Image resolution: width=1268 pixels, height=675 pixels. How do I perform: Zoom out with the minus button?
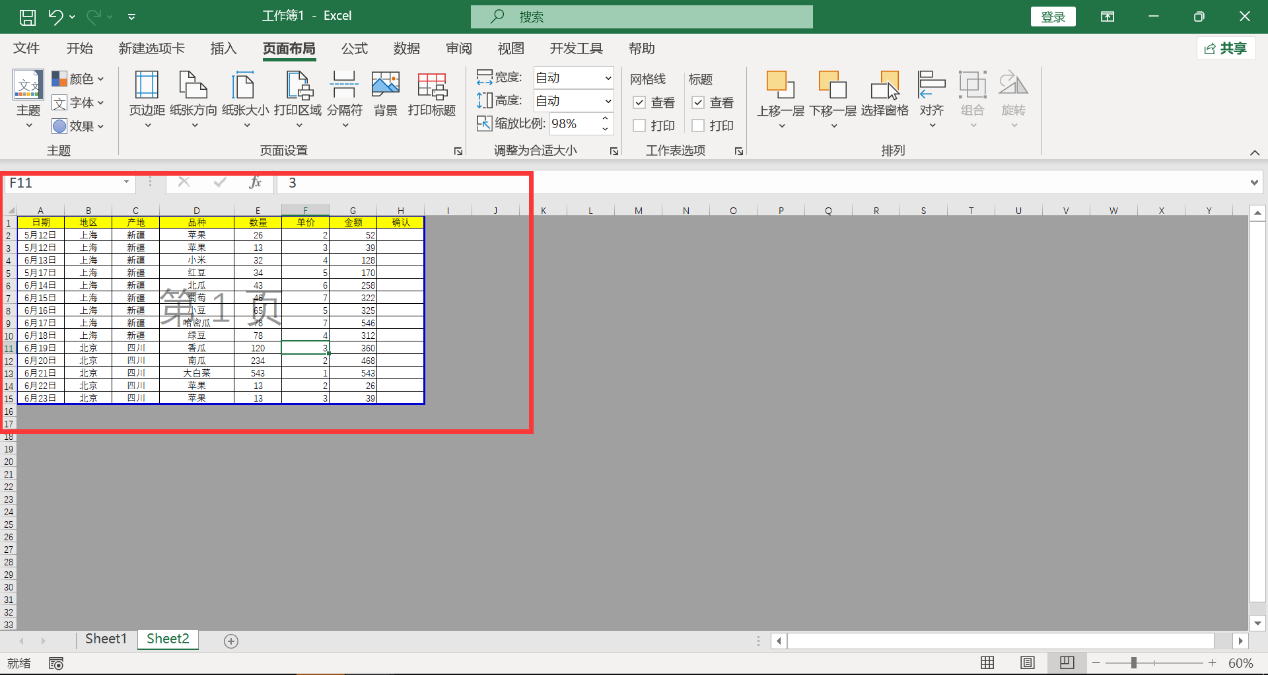(1097, 663)
